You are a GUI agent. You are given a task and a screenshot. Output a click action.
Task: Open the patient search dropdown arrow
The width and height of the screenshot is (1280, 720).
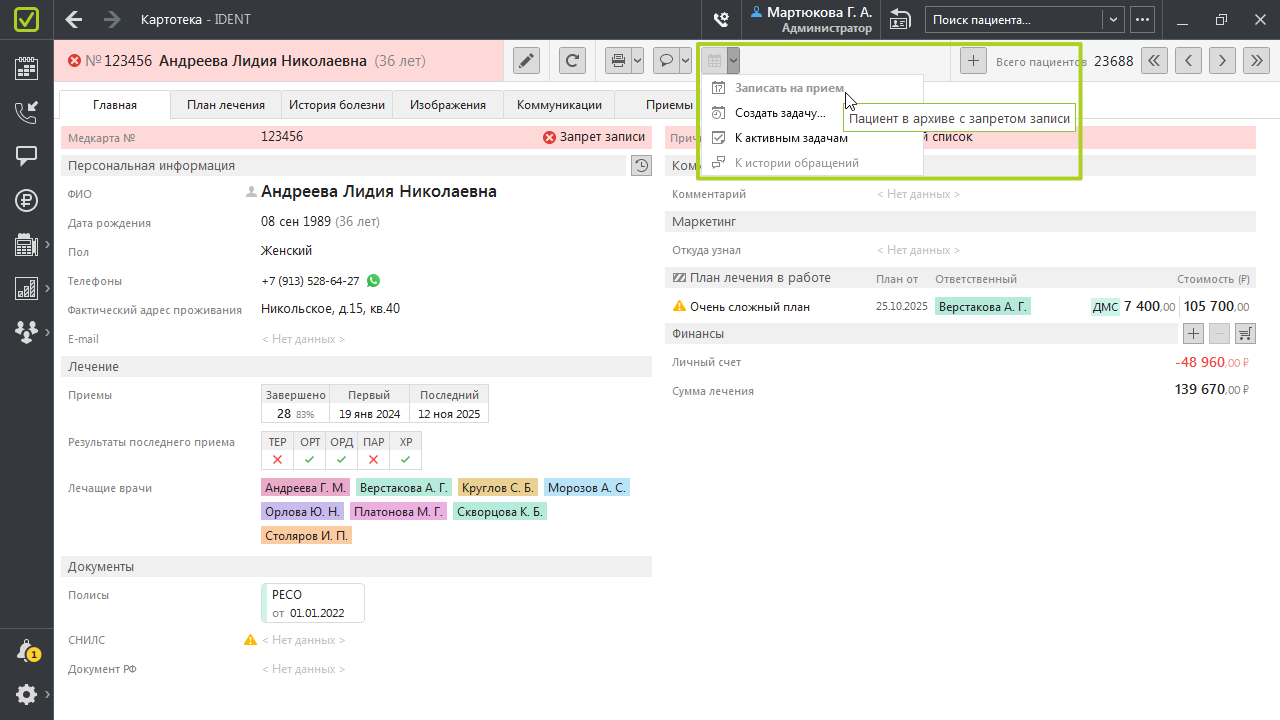1112,20
